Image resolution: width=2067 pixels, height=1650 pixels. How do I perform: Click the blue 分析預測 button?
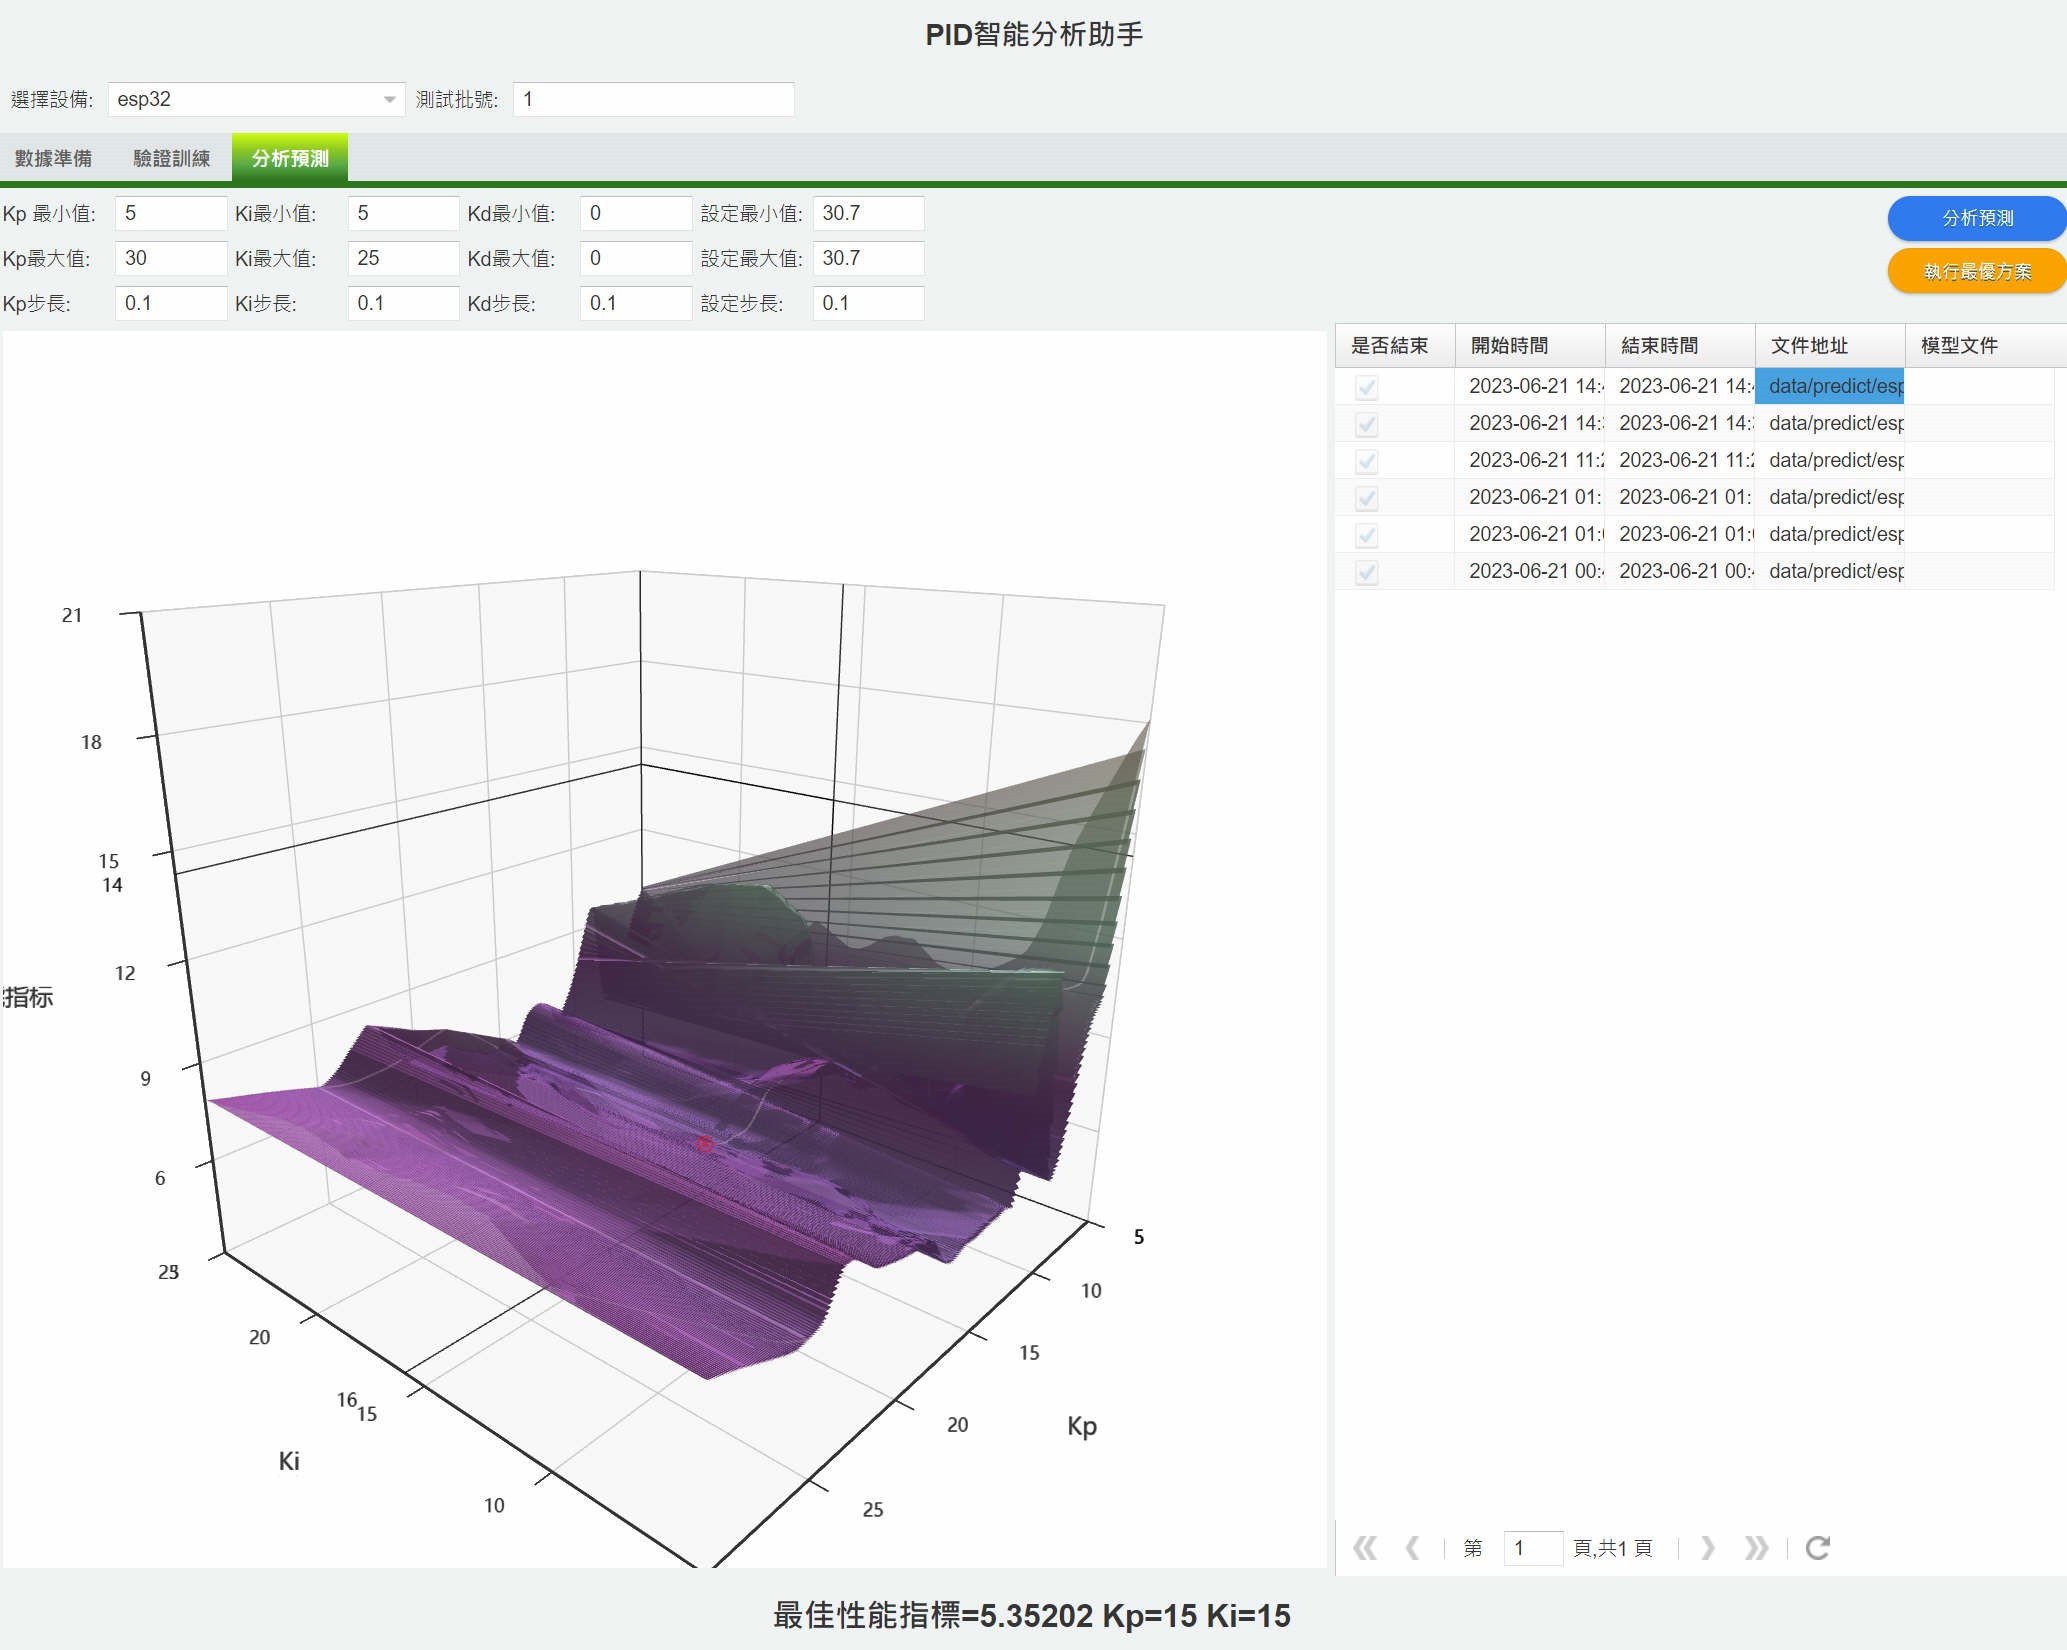[1976, 218]
